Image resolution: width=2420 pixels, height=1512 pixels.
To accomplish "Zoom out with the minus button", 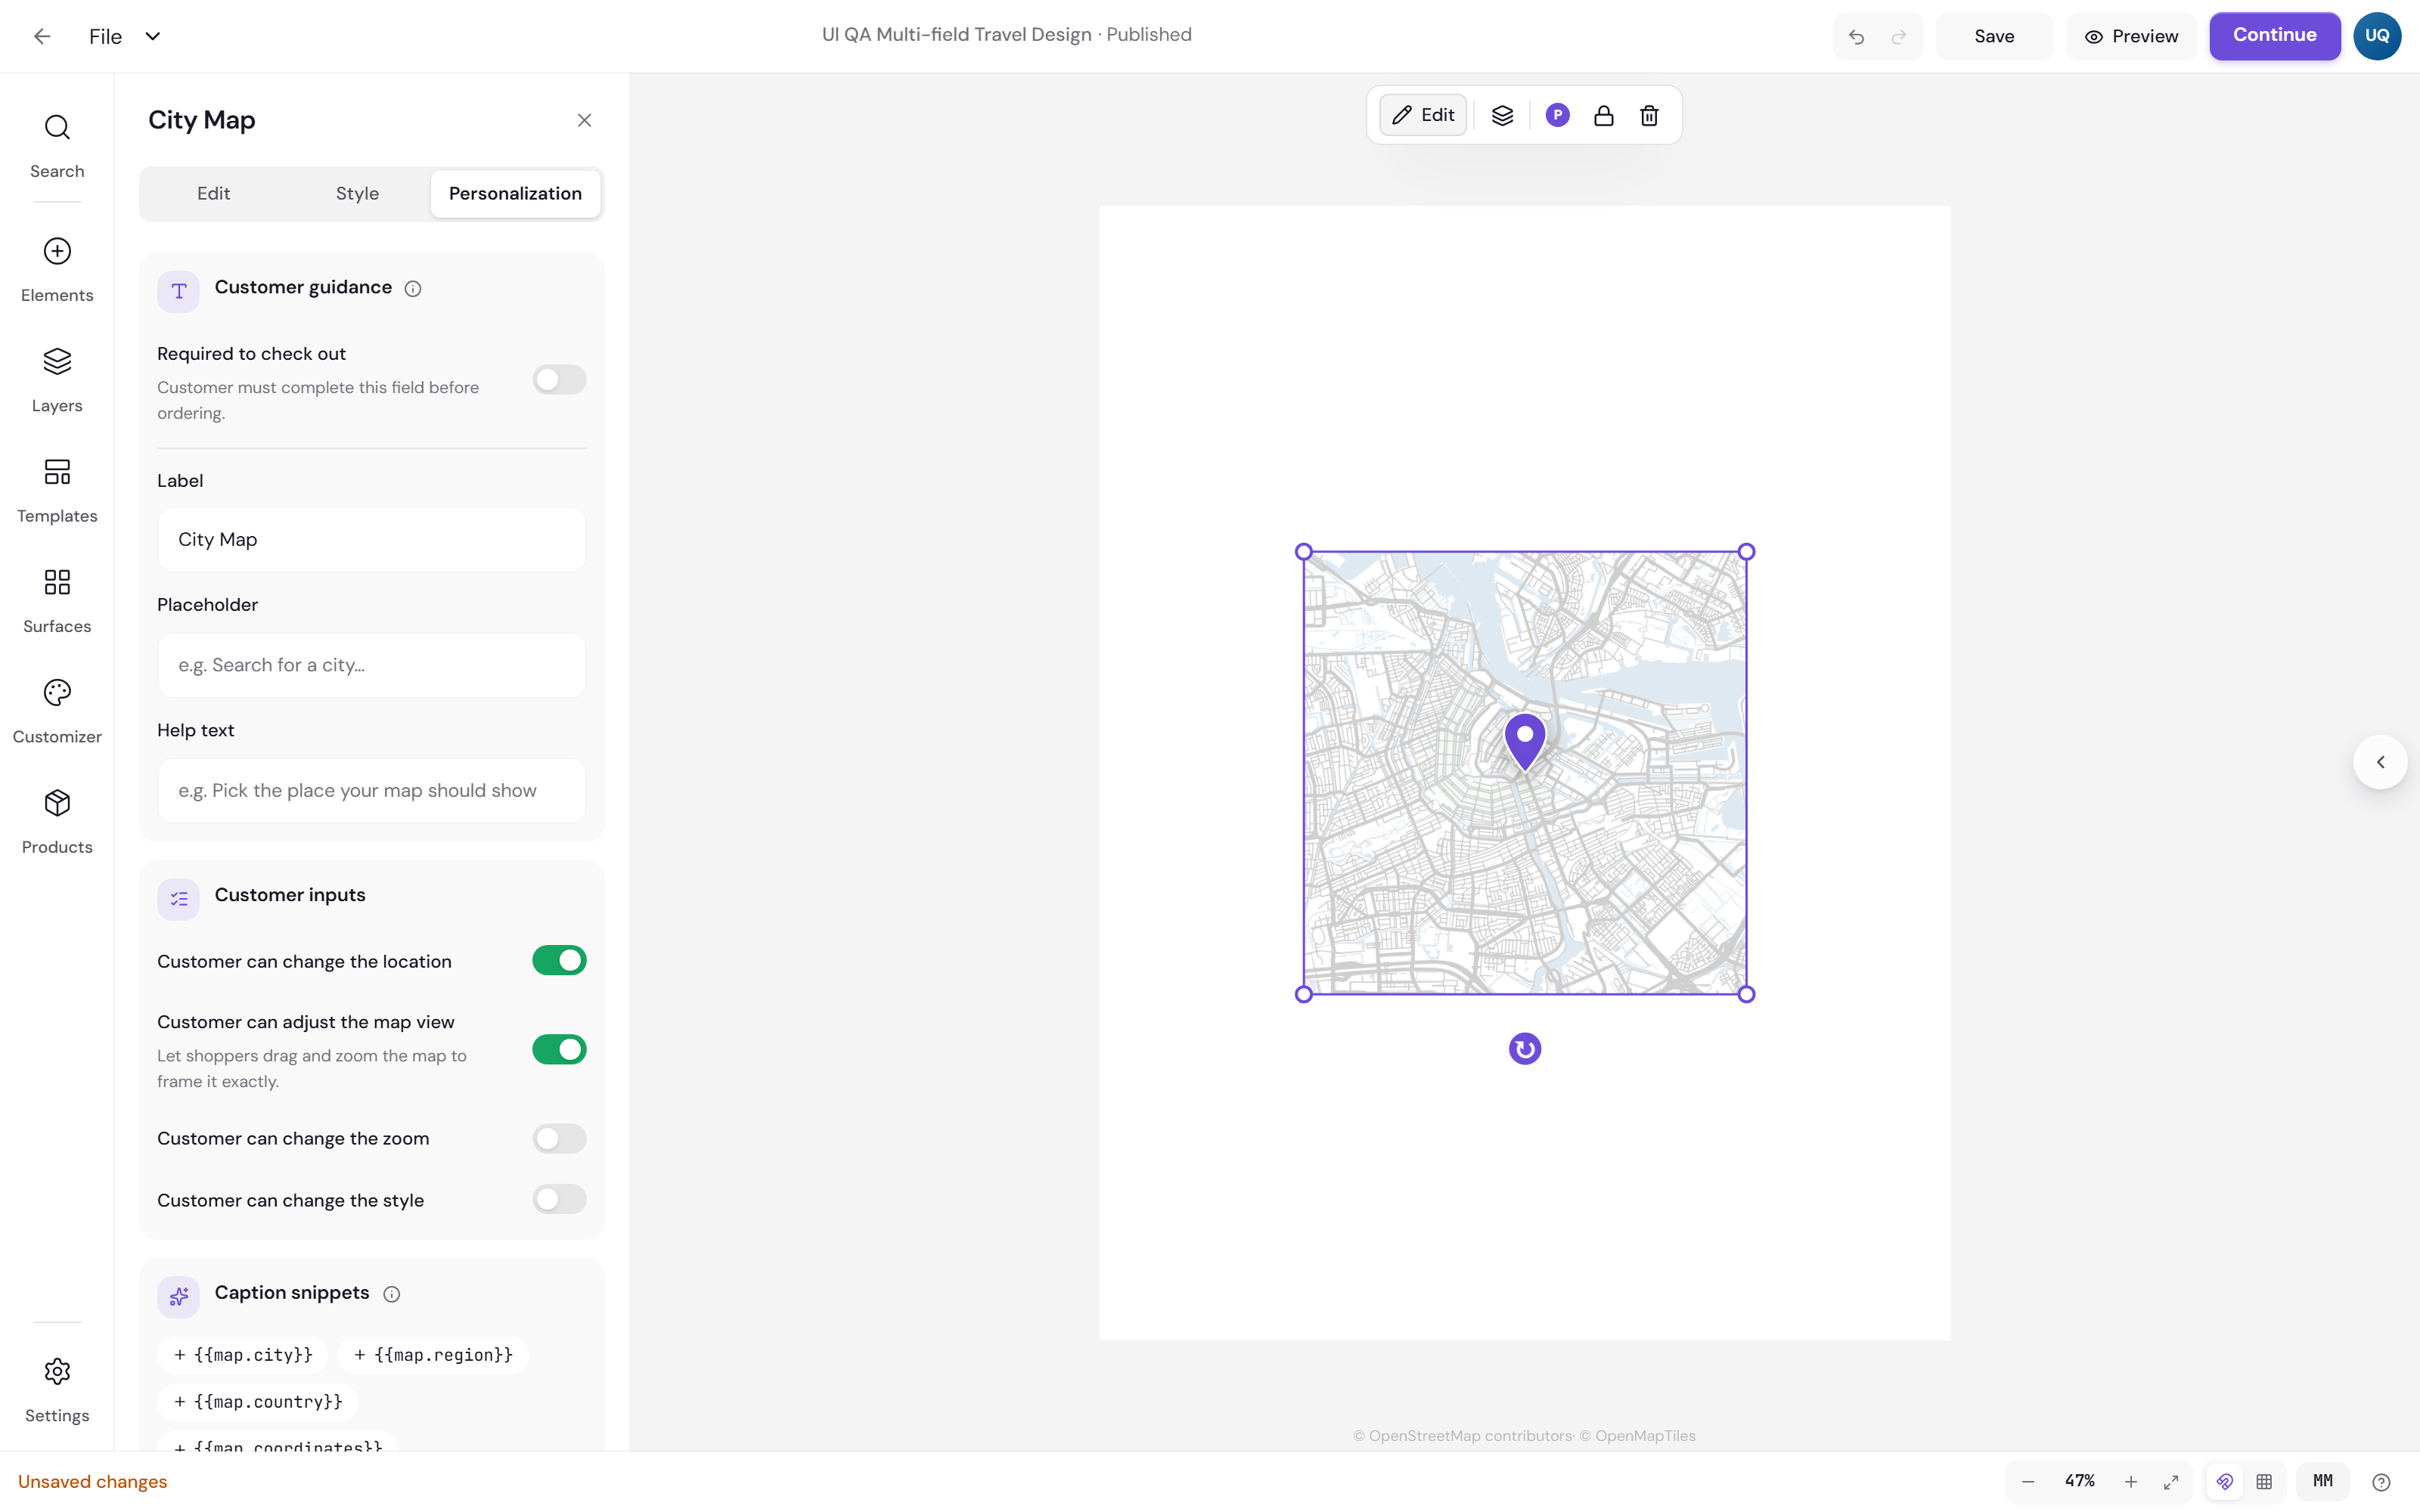I will (2028, 1481).
